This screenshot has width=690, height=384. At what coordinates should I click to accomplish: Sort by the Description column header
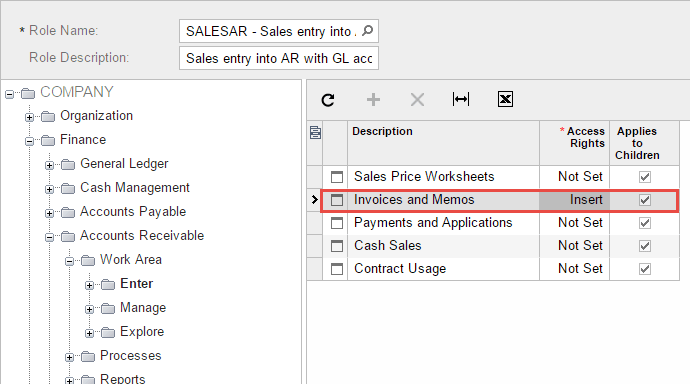click(444, 143)
